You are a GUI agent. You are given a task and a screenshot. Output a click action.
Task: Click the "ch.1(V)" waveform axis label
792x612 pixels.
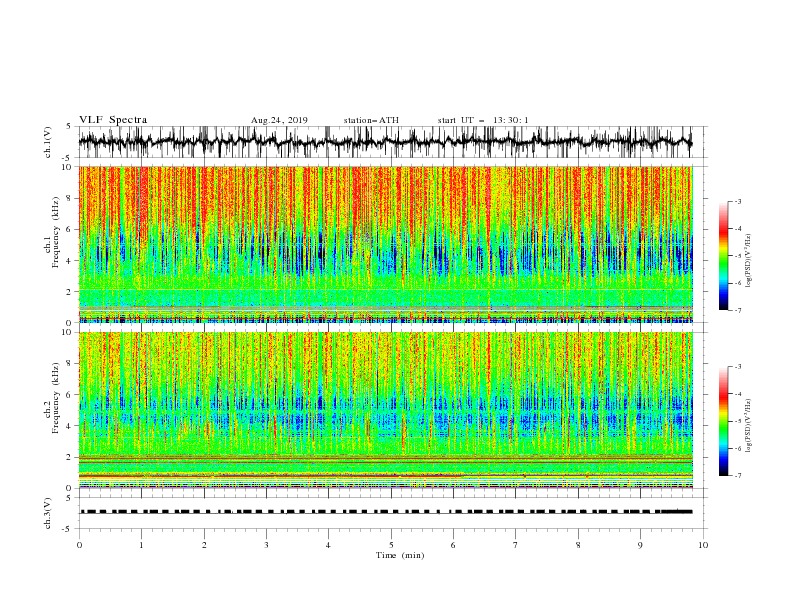(48, 142)
